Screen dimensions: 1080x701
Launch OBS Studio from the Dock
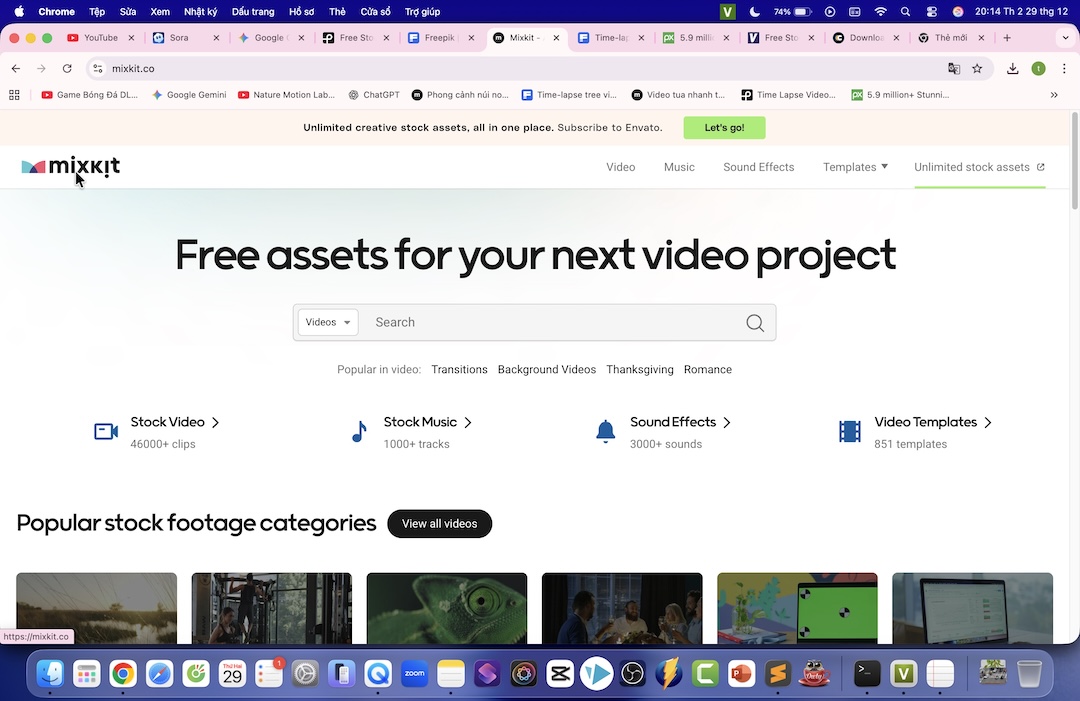(x=632, y=674)
